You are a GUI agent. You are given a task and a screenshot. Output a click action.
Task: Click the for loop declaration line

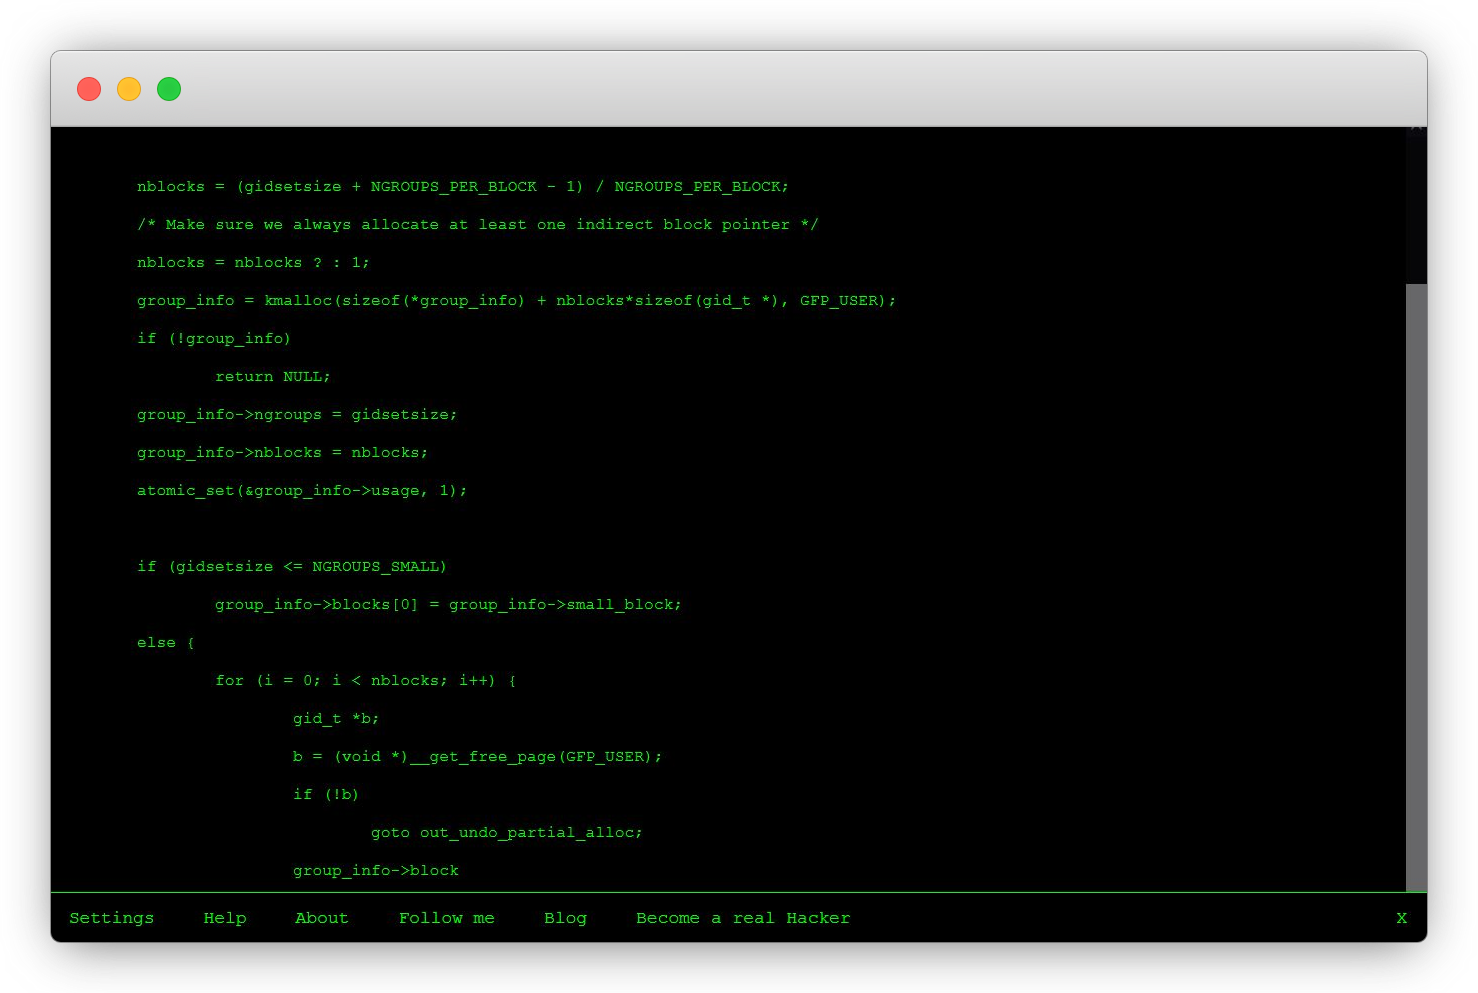coord(366,680)
